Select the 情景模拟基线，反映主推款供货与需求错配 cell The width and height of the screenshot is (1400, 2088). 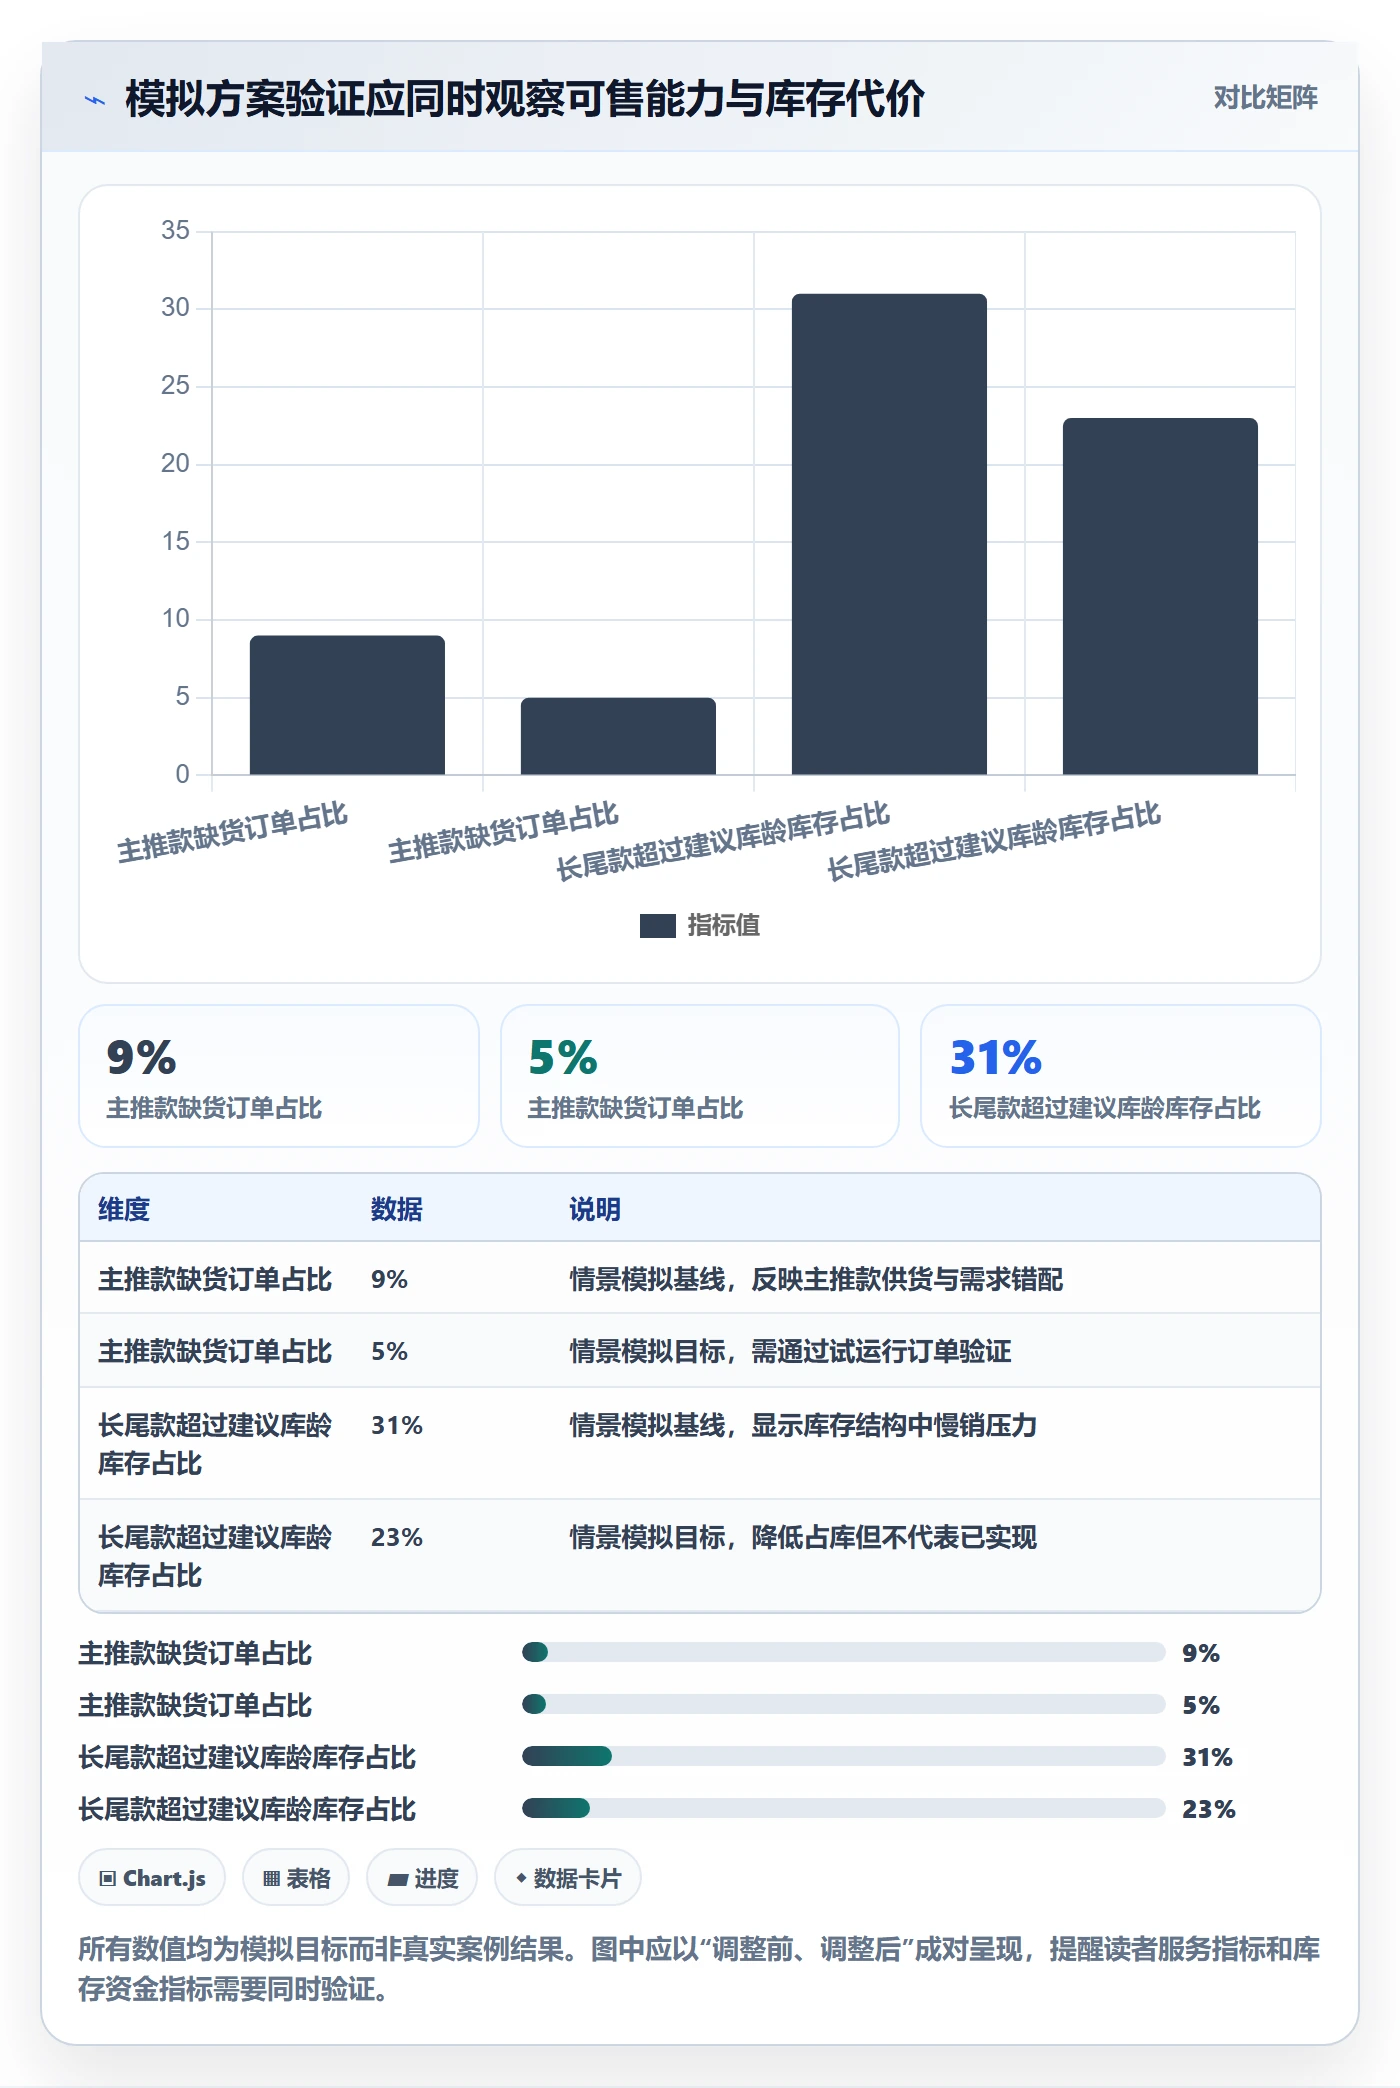pos(816,1279)
